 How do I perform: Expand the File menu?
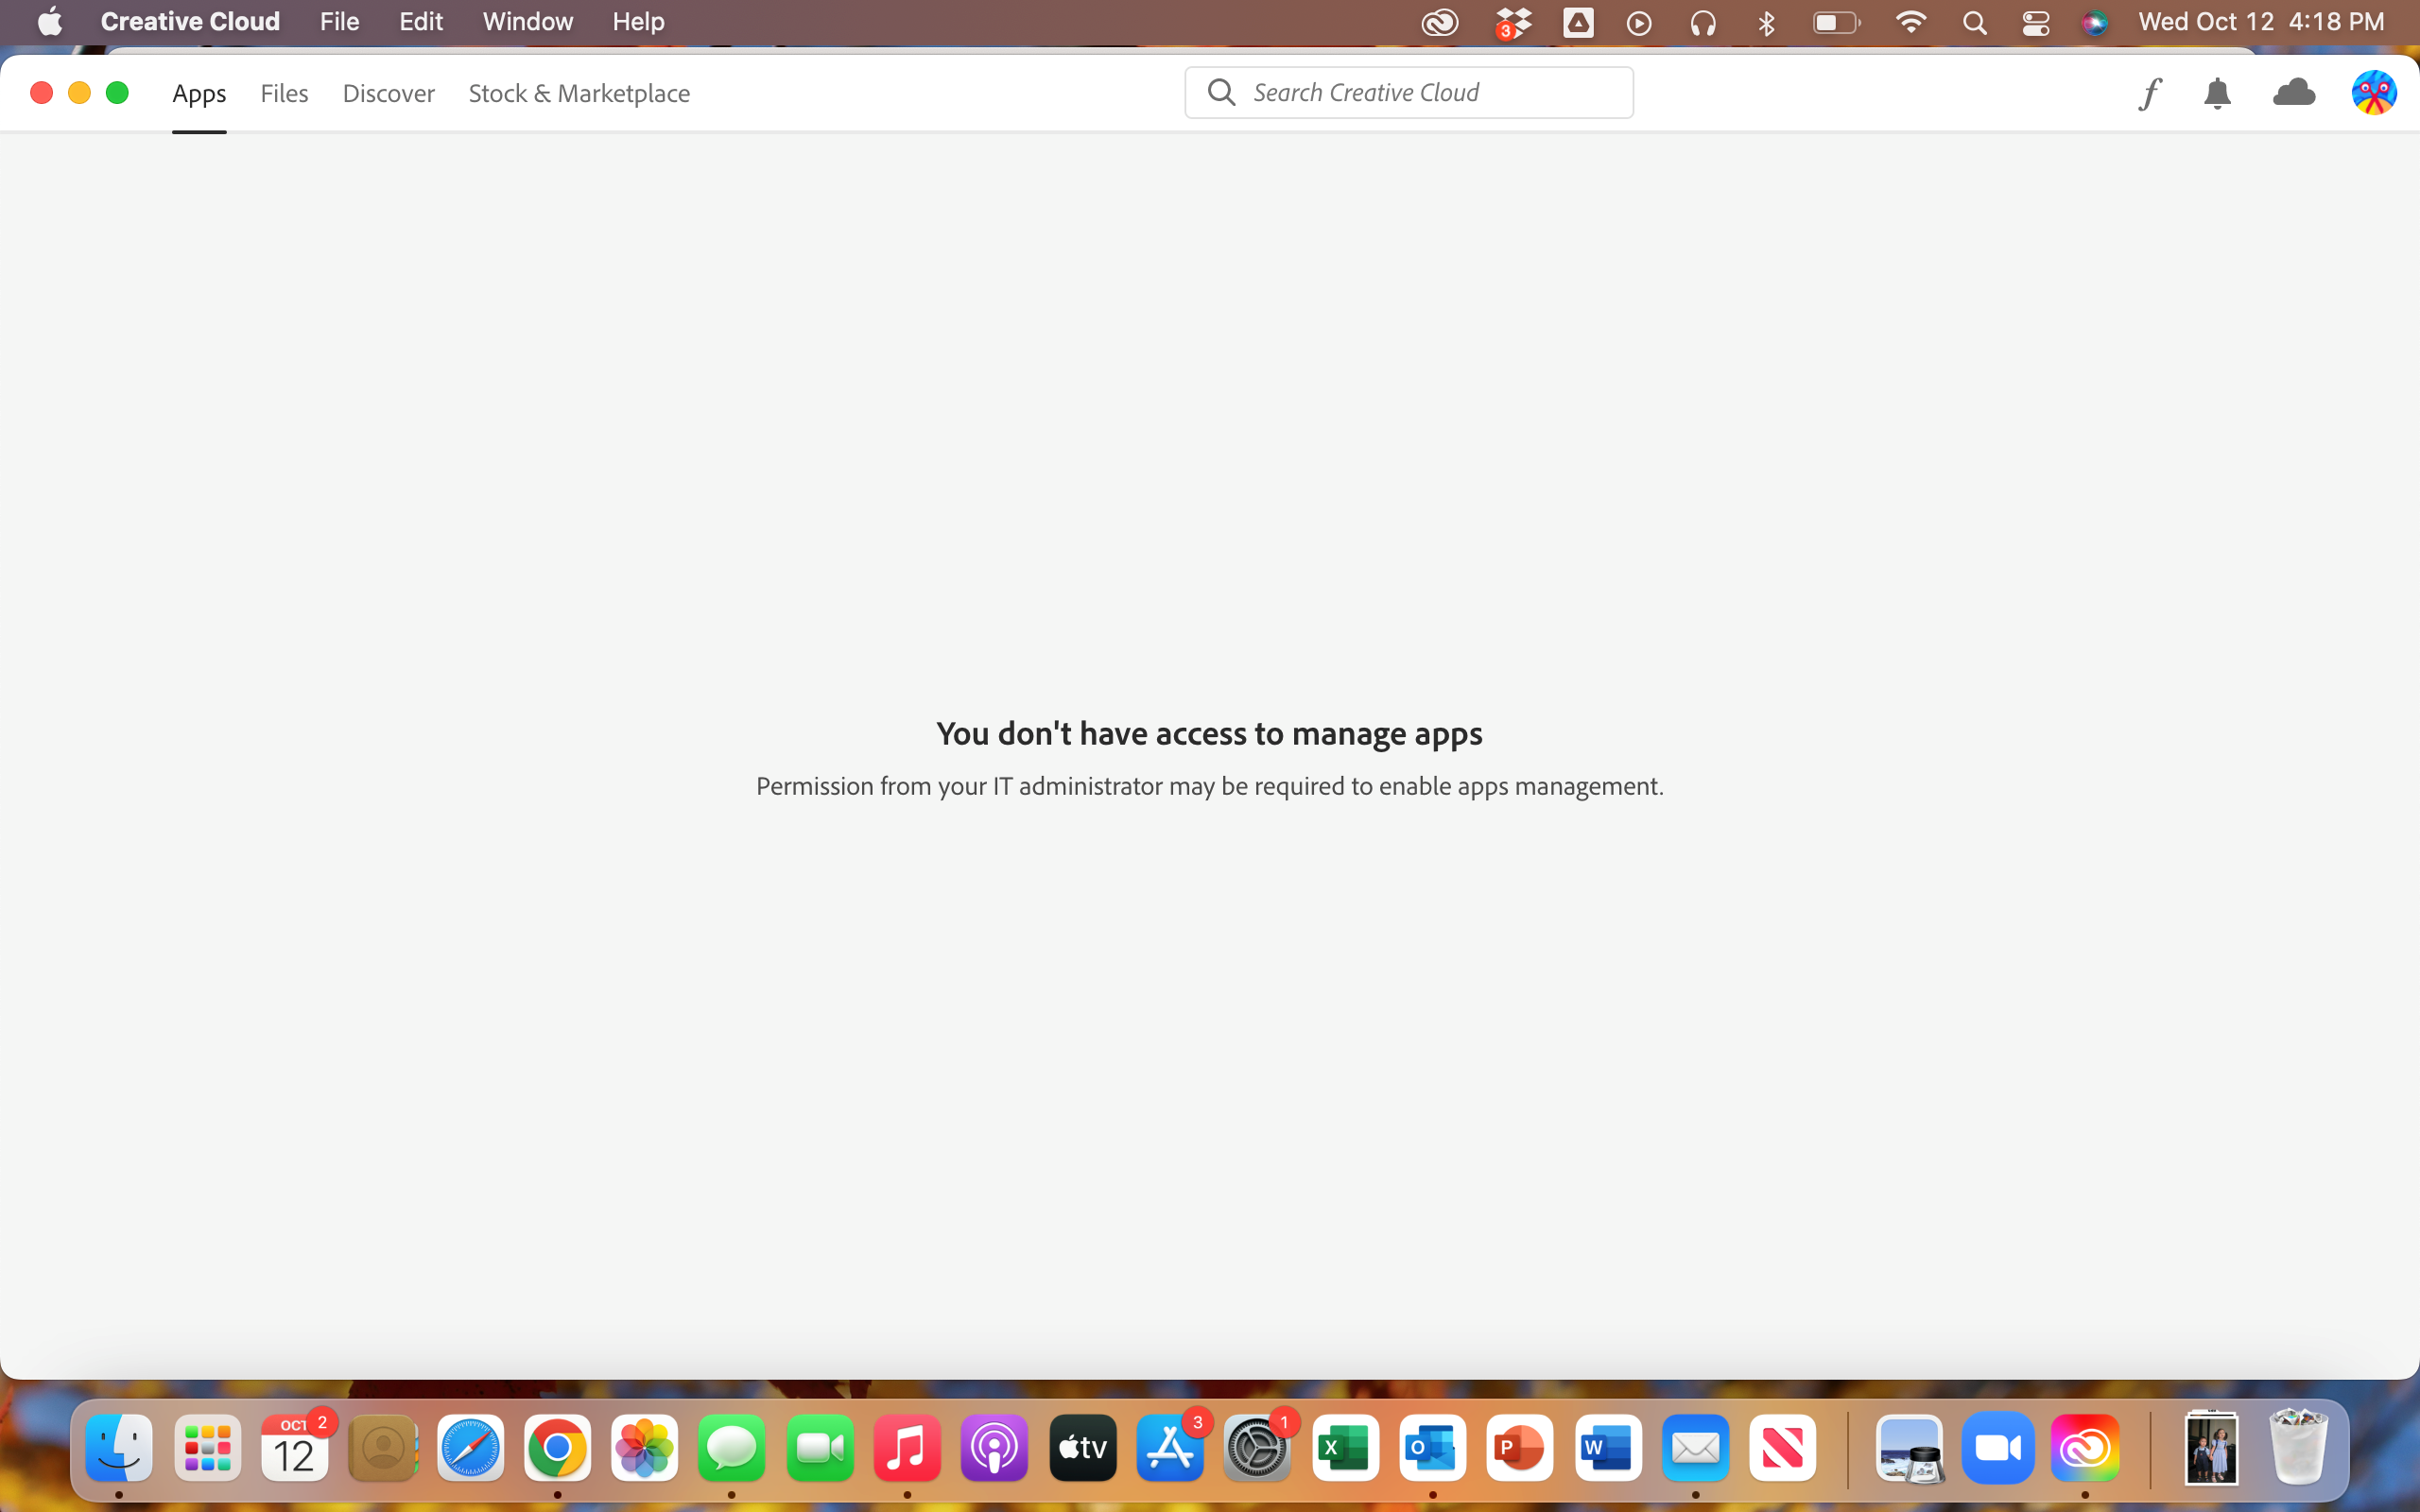339,22
